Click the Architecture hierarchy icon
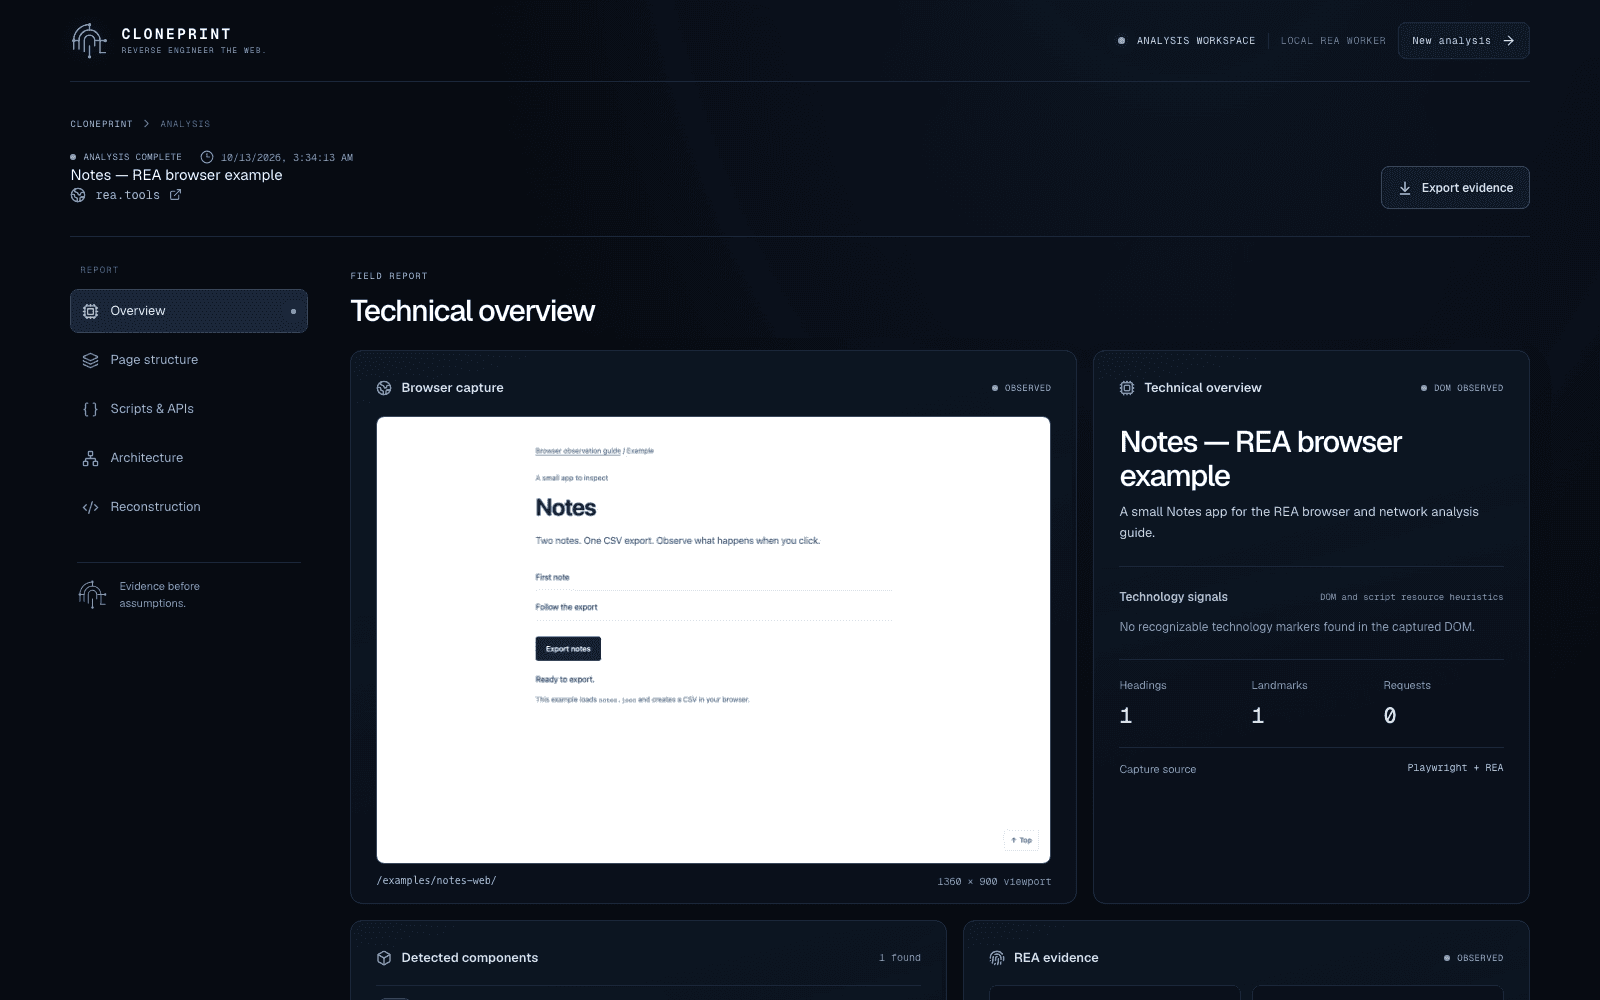The image size is (1600, 1000). [x=90, y=458]
